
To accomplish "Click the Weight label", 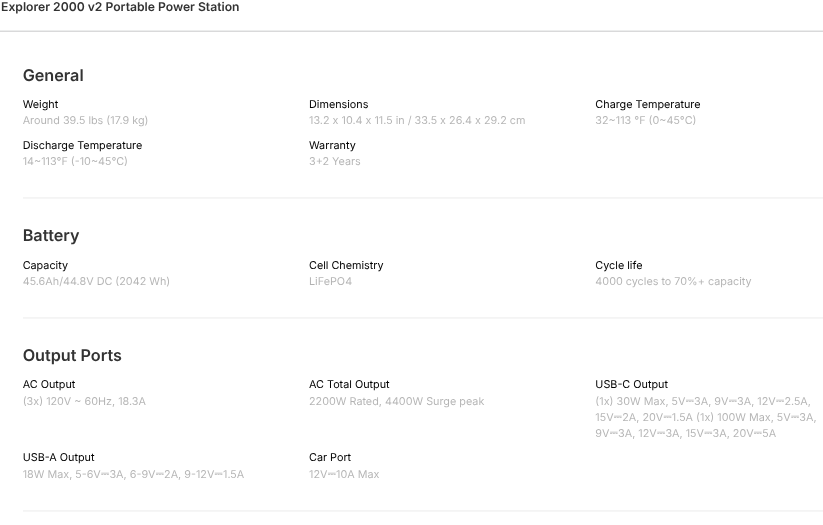I will pyautogui.click(x=41, y=104).
